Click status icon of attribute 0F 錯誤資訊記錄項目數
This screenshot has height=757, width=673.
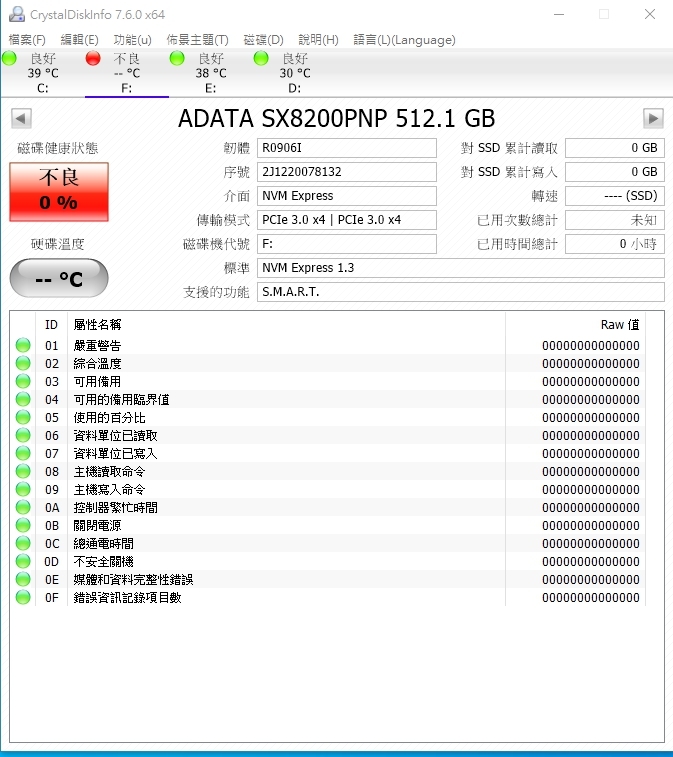coord(23,597)
